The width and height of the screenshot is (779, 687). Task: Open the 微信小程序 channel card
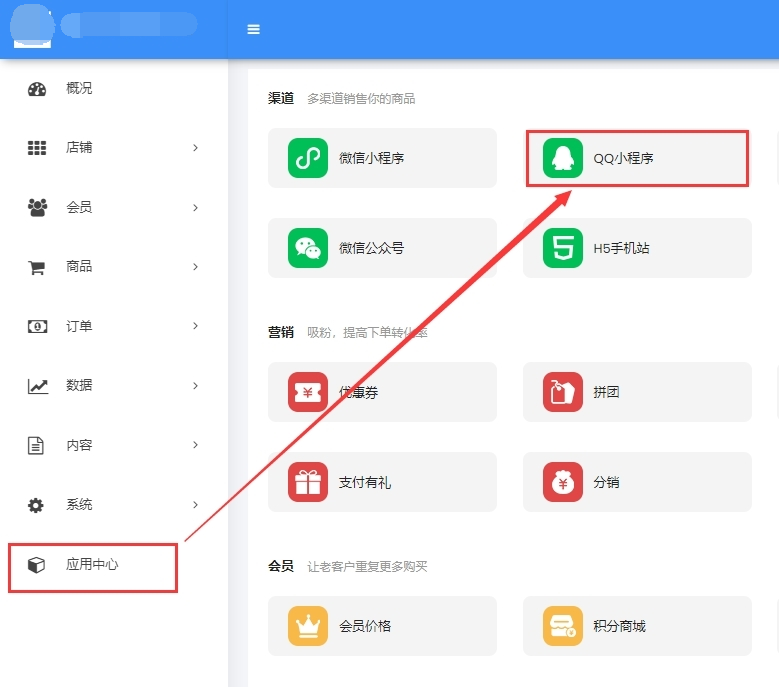pos(382,158)
